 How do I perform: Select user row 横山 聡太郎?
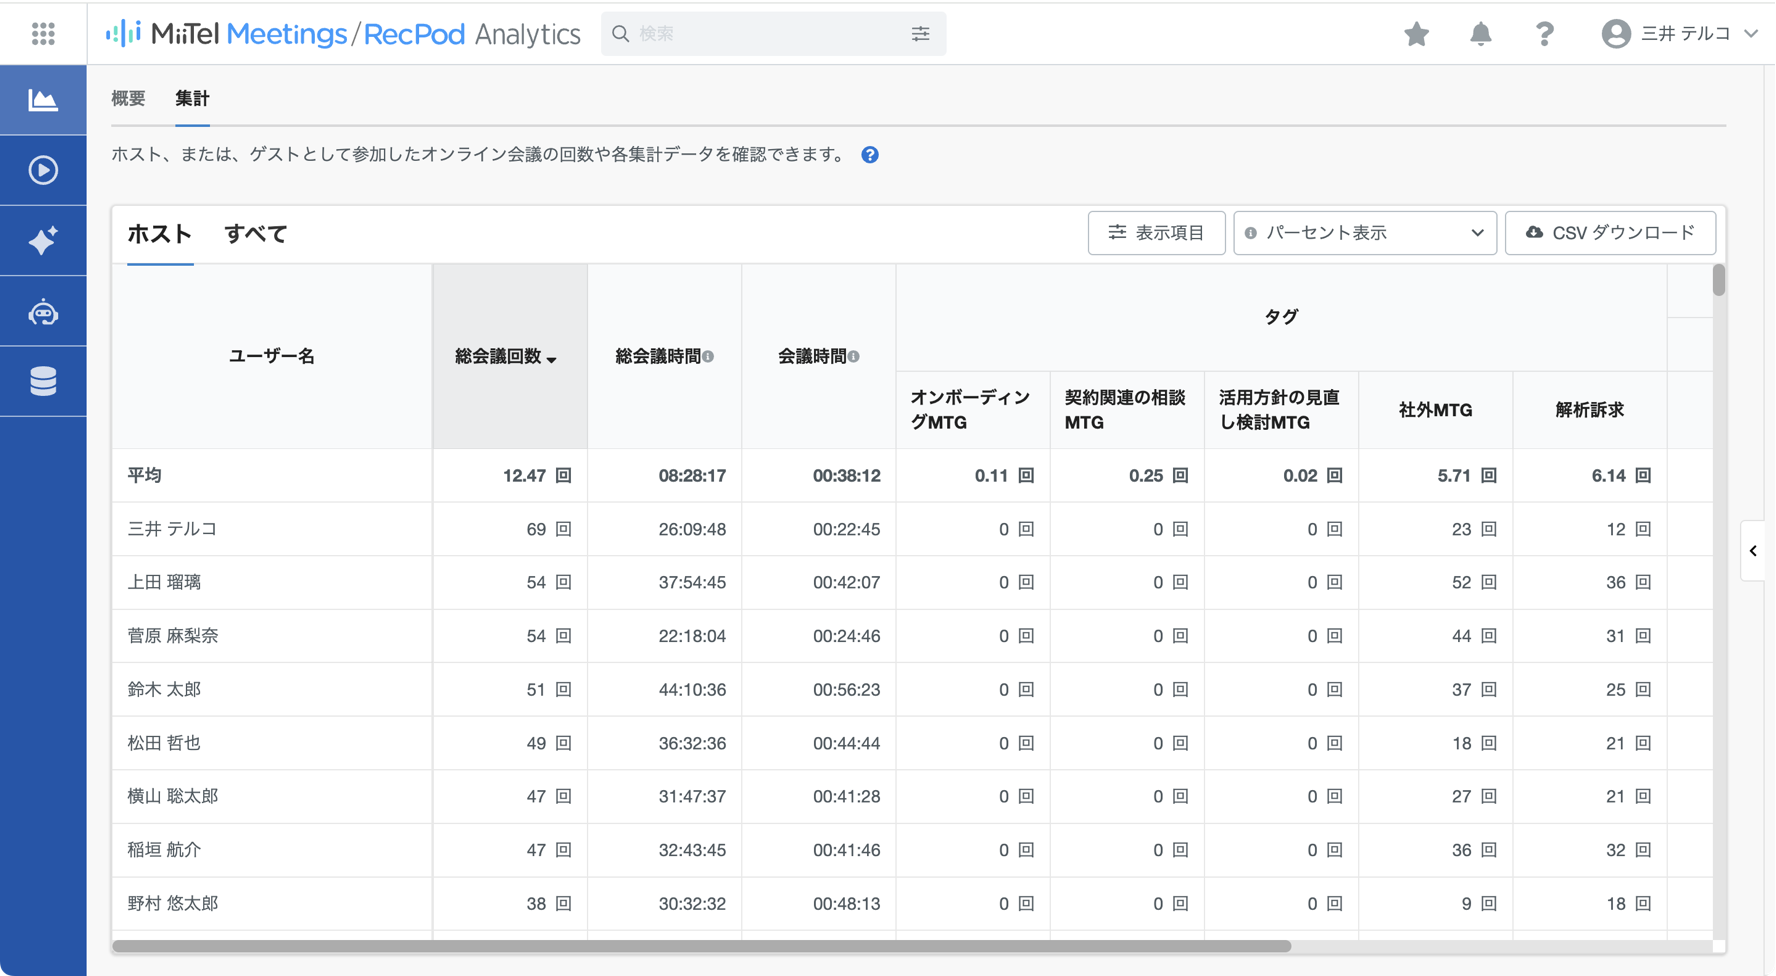pos(173,797)
